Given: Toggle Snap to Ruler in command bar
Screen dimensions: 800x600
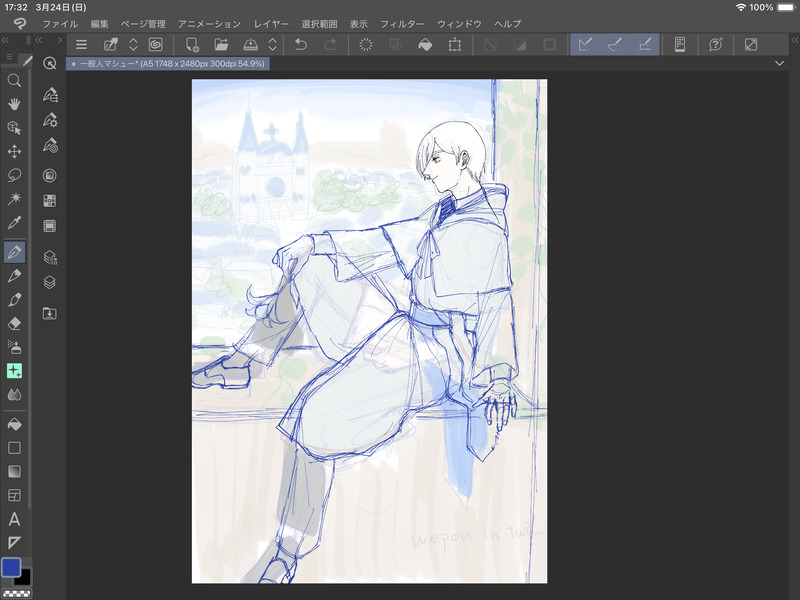Looking at the screenshot, I should point(585,44).
